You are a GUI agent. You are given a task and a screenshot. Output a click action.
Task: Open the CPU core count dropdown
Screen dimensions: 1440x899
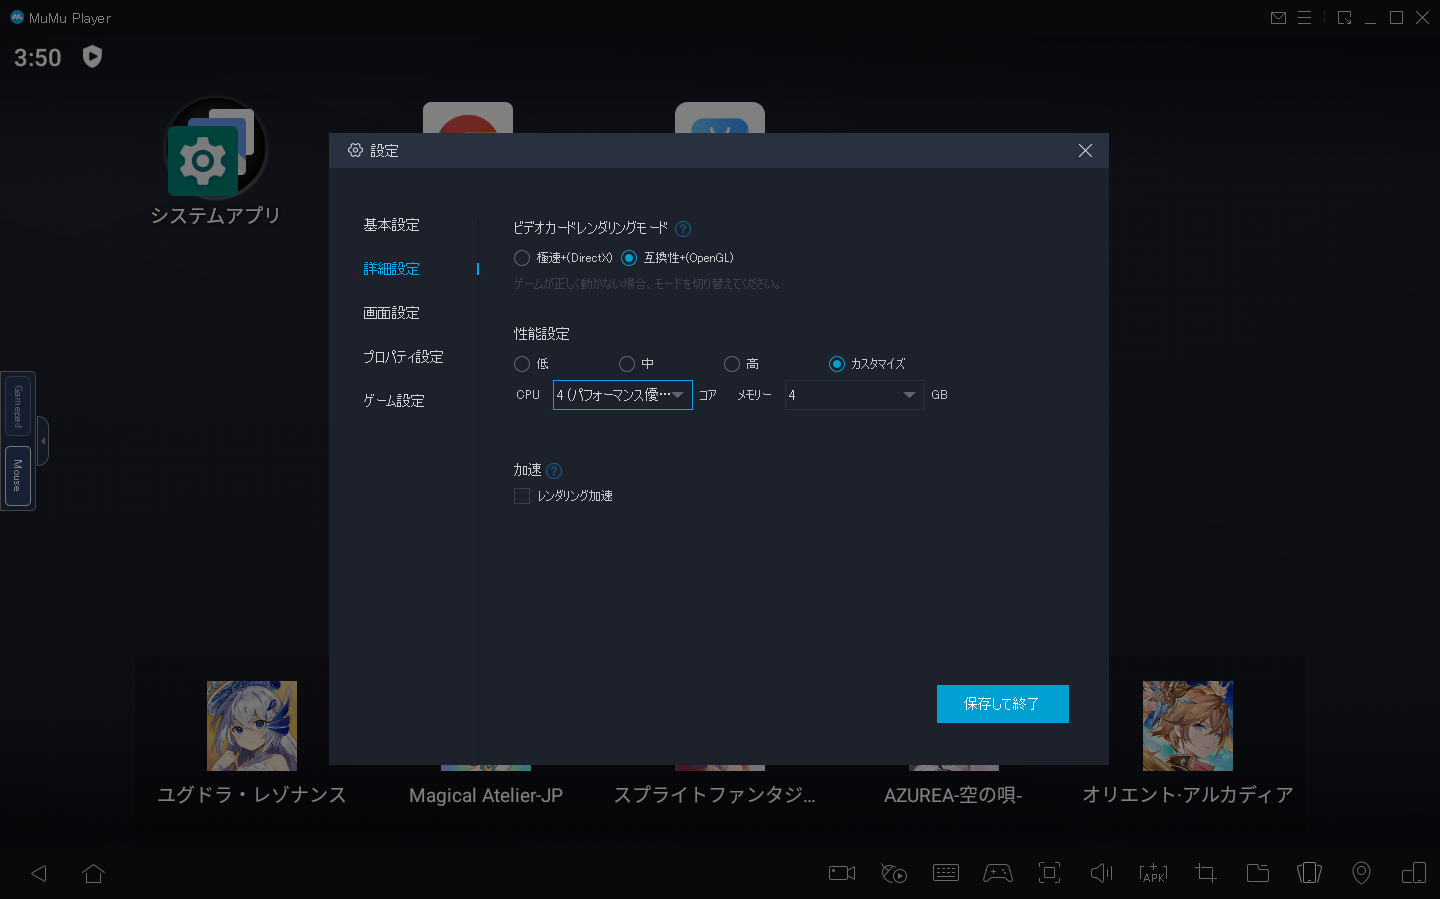coord(623,395)
